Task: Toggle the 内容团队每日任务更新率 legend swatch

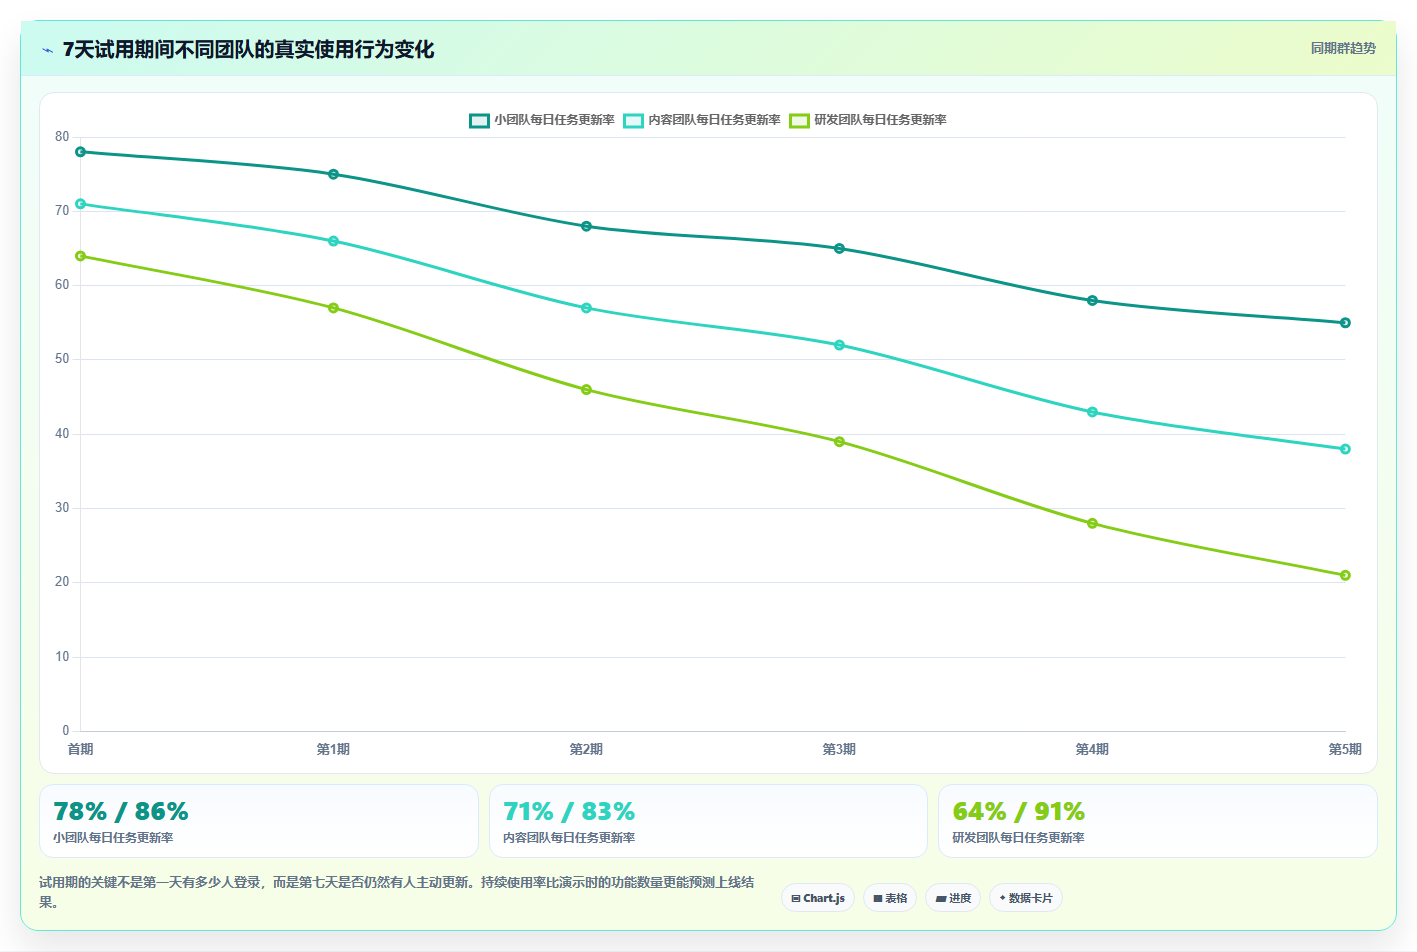Action: point(633,120)
